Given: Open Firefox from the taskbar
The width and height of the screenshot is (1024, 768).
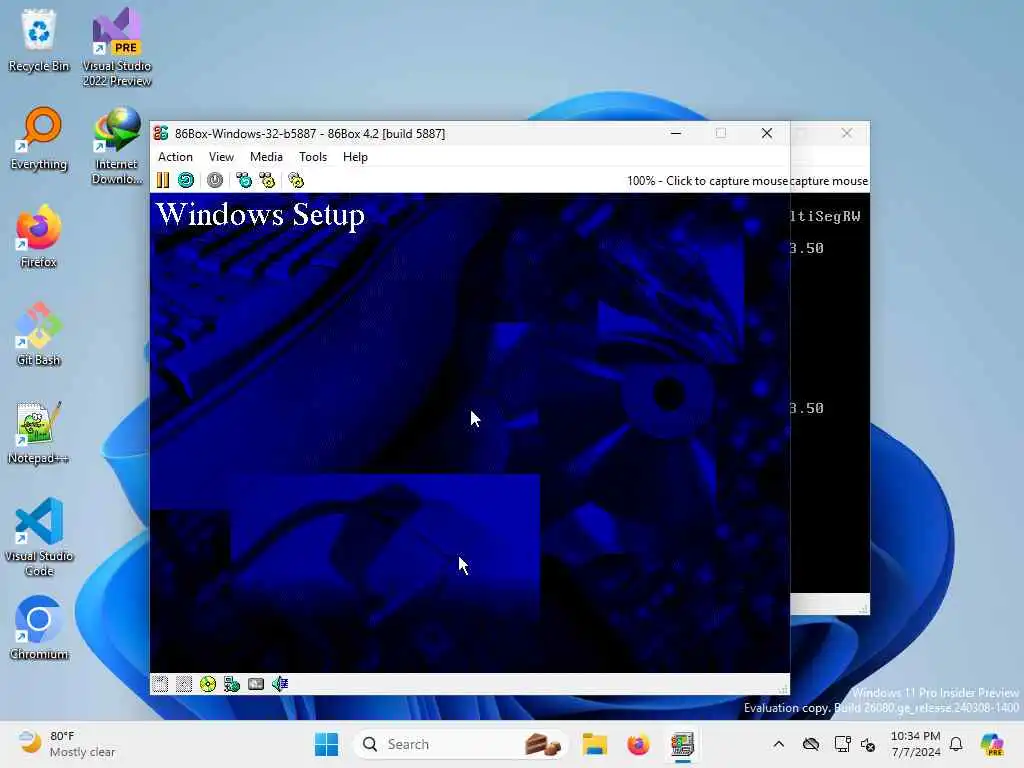Looking at the screenshot, I should click(638, 744).
